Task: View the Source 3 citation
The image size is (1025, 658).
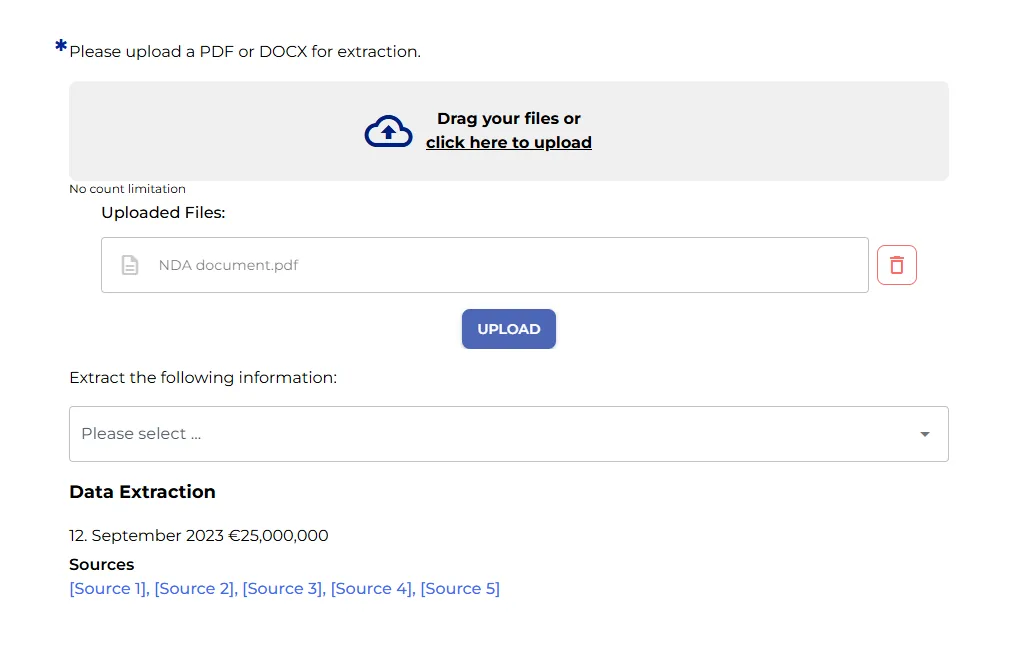Action: 283,588
